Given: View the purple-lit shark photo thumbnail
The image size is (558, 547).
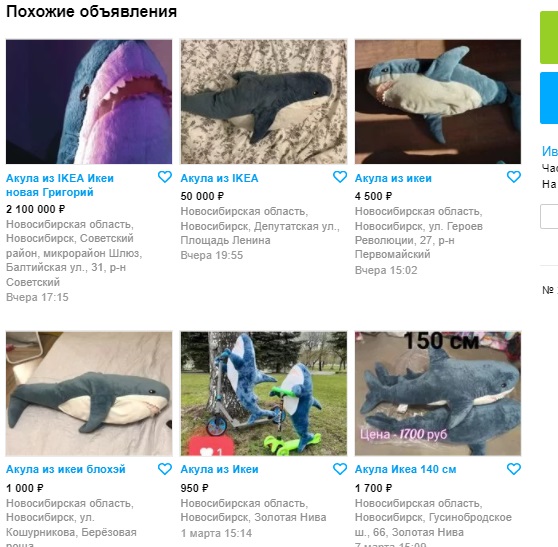Looking at the screenshot, I should [x=89, y=102].
